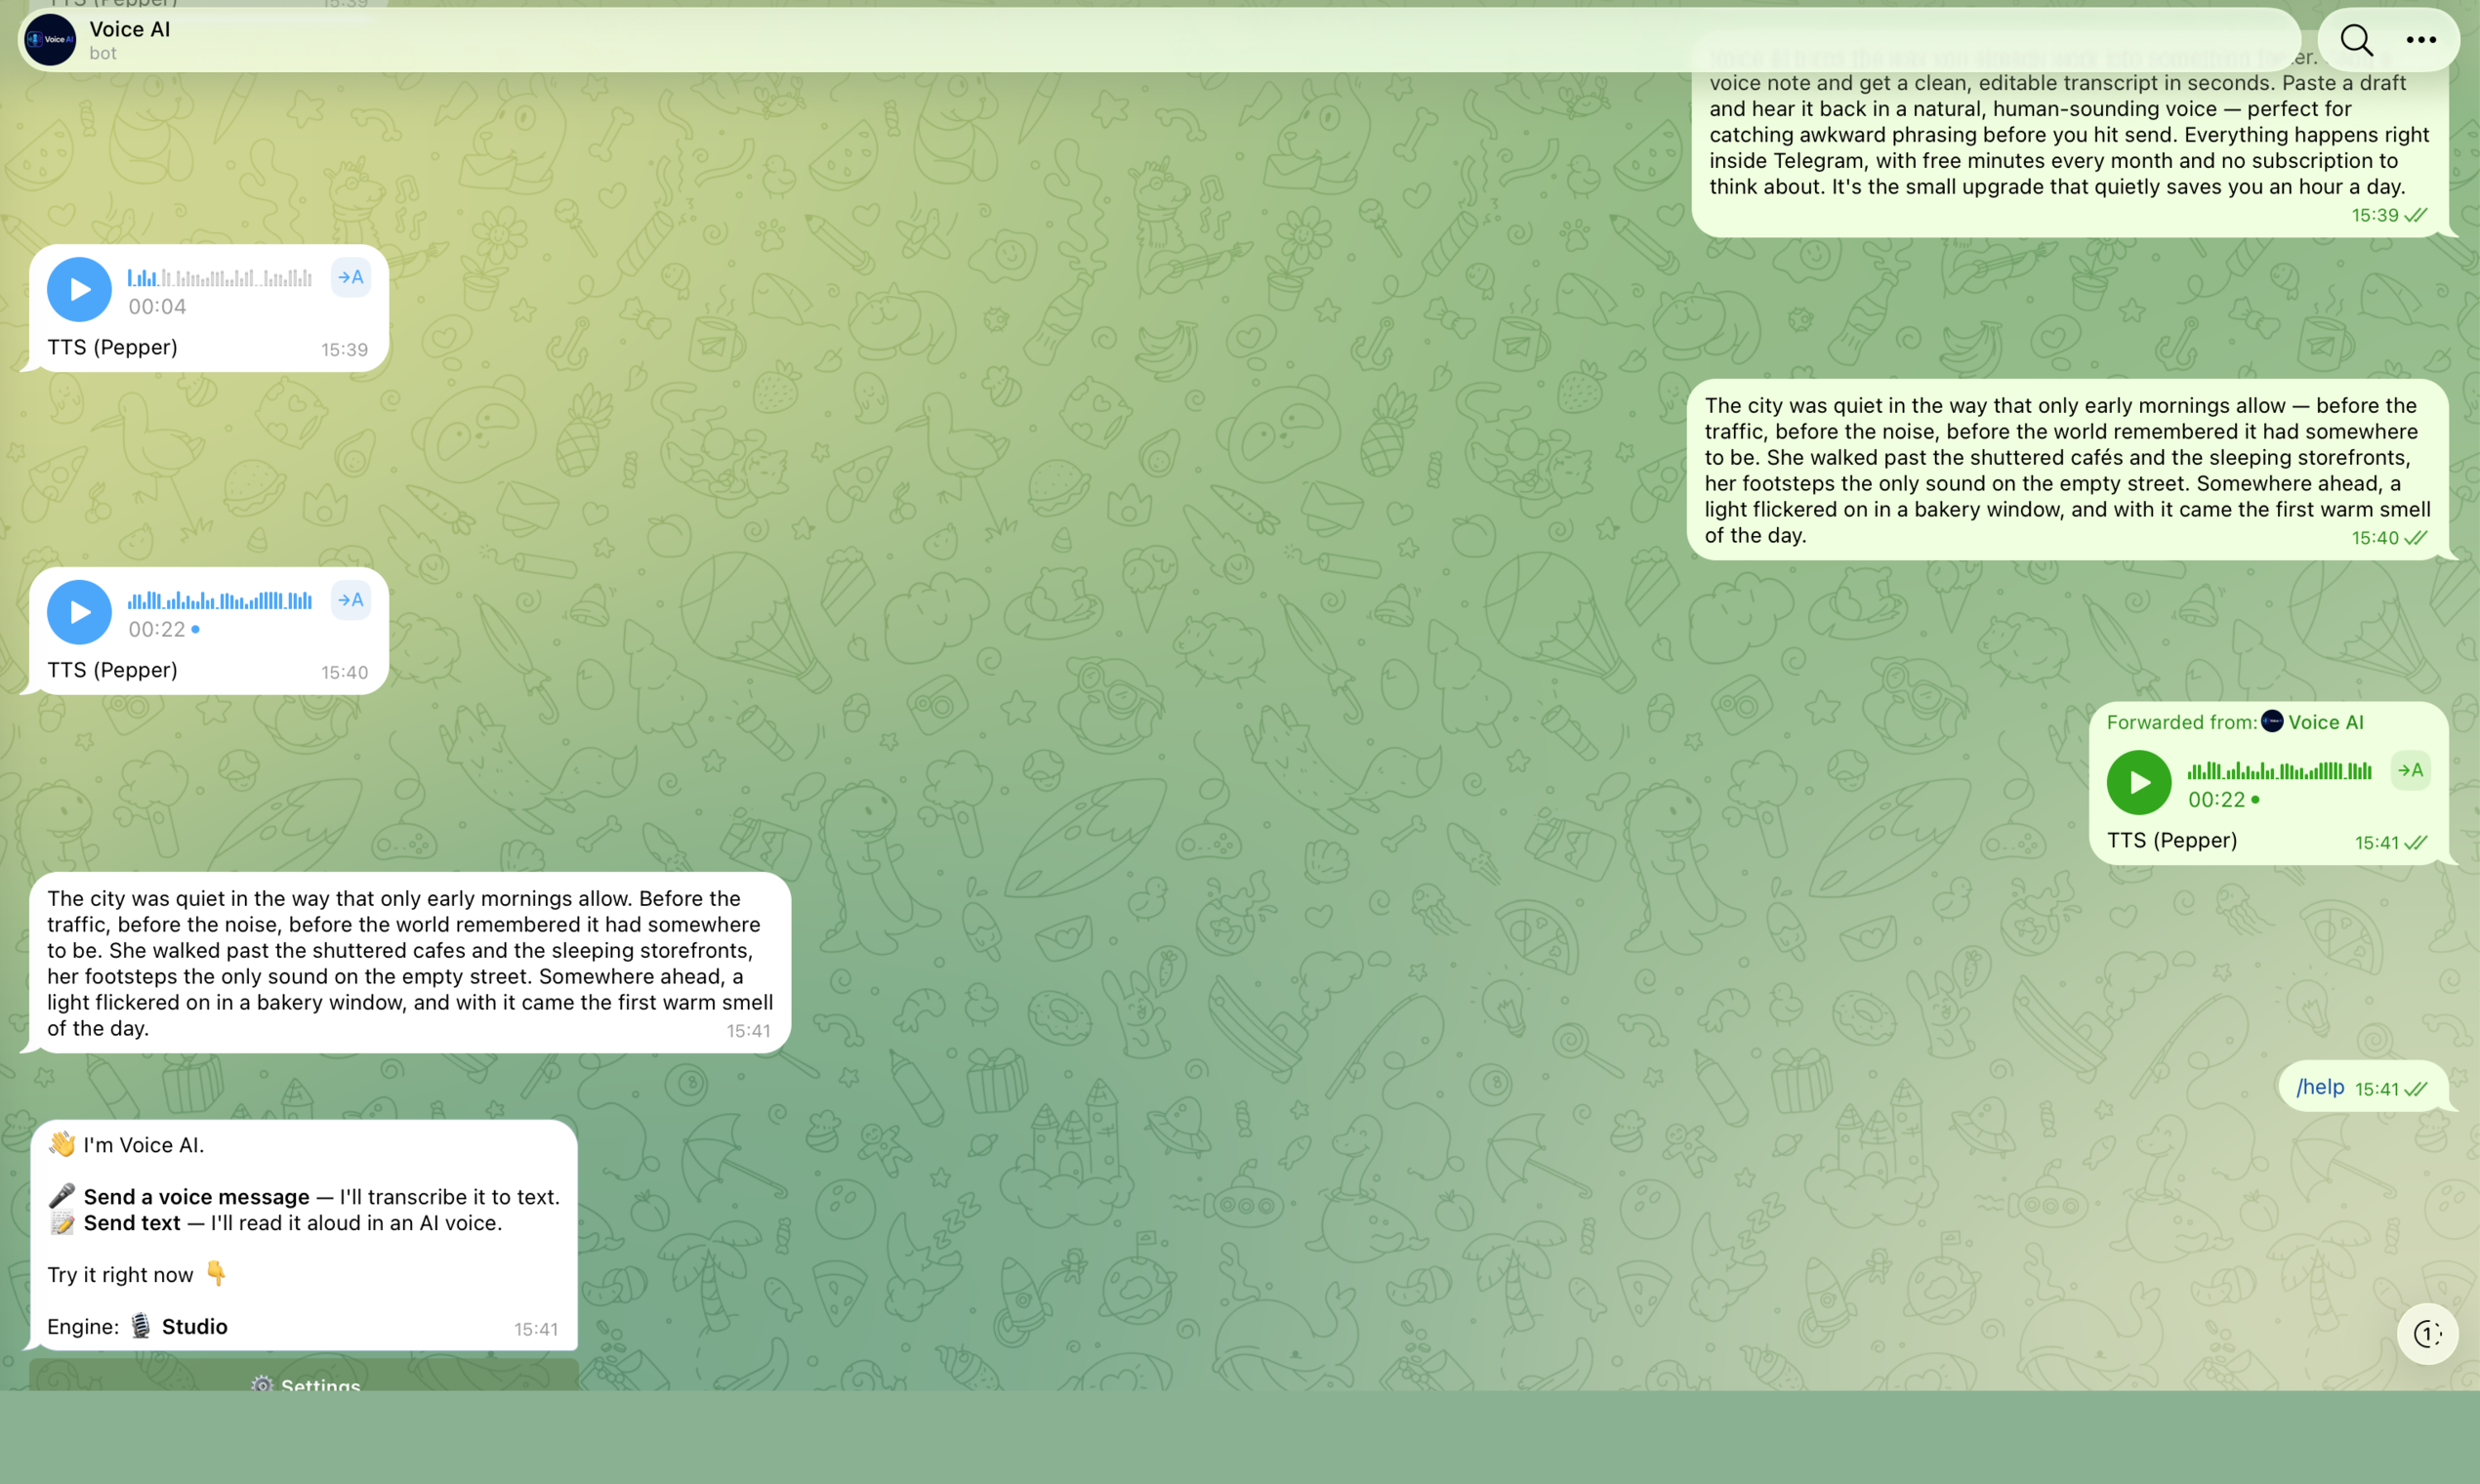This screenshot has width=2480, height=1484.
Task: Play the 00:22 voice message sent at 15:40
Action: pyautogui.click(x=79, y=612)
